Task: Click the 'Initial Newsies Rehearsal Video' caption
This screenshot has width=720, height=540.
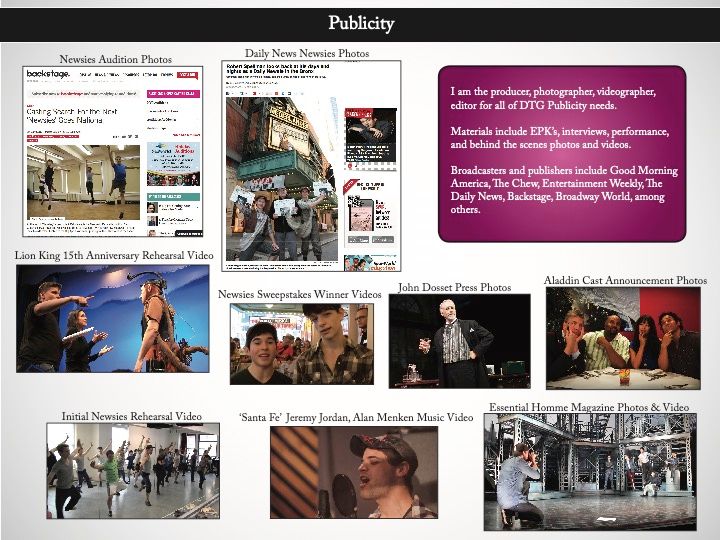Action: (x=132, y=416)
